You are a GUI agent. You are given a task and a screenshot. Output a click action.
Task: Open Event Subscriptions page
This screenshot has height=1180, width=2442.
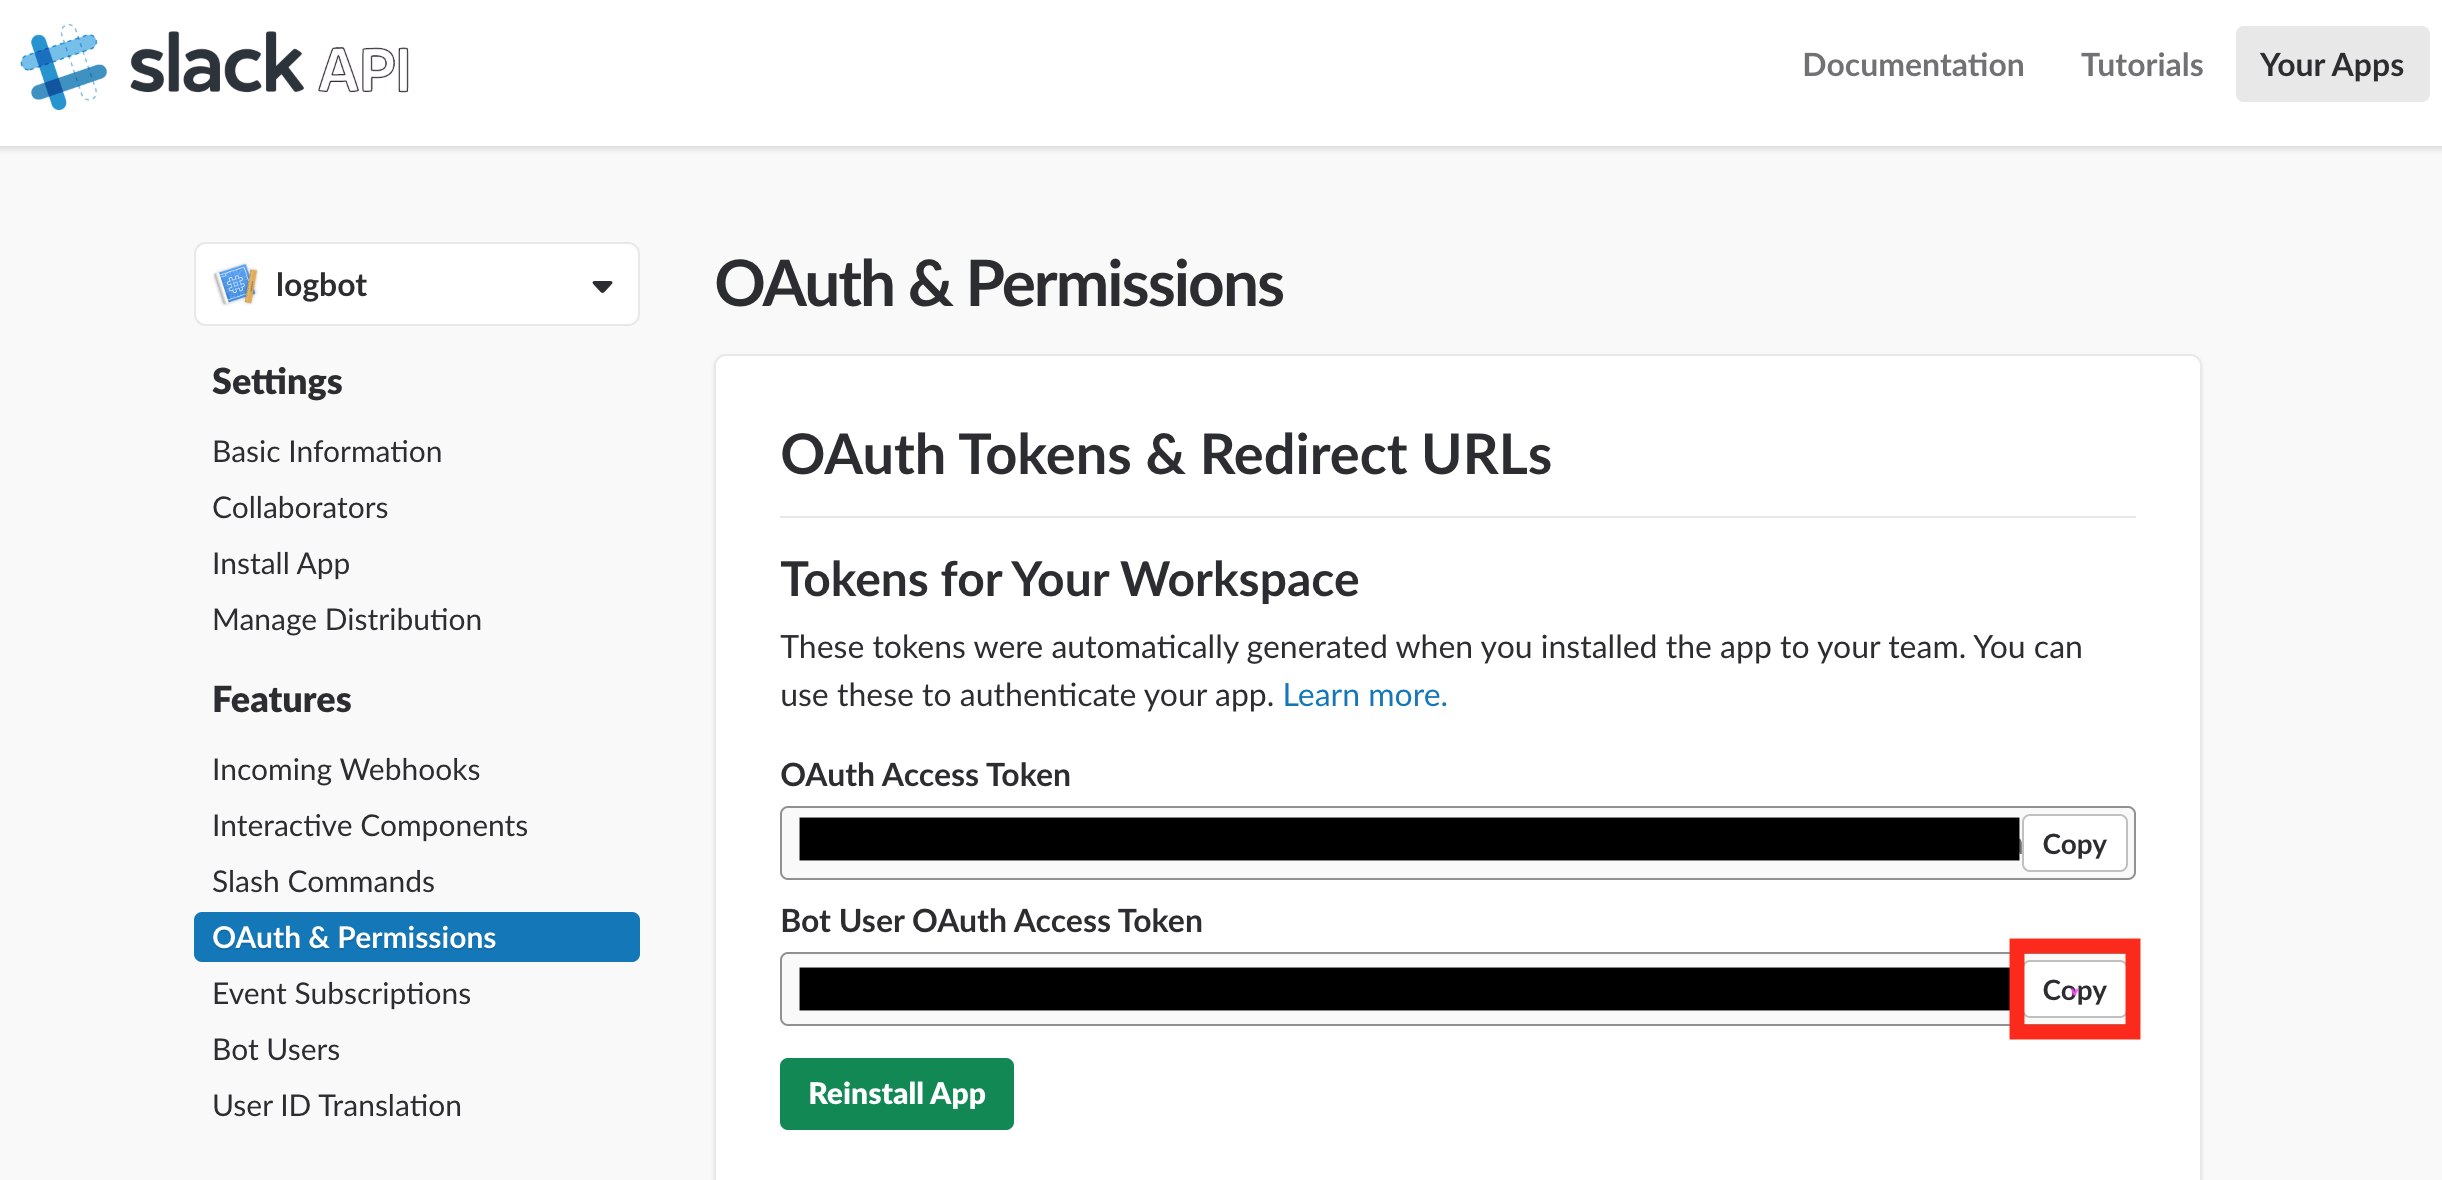click(x=341, y=994)
